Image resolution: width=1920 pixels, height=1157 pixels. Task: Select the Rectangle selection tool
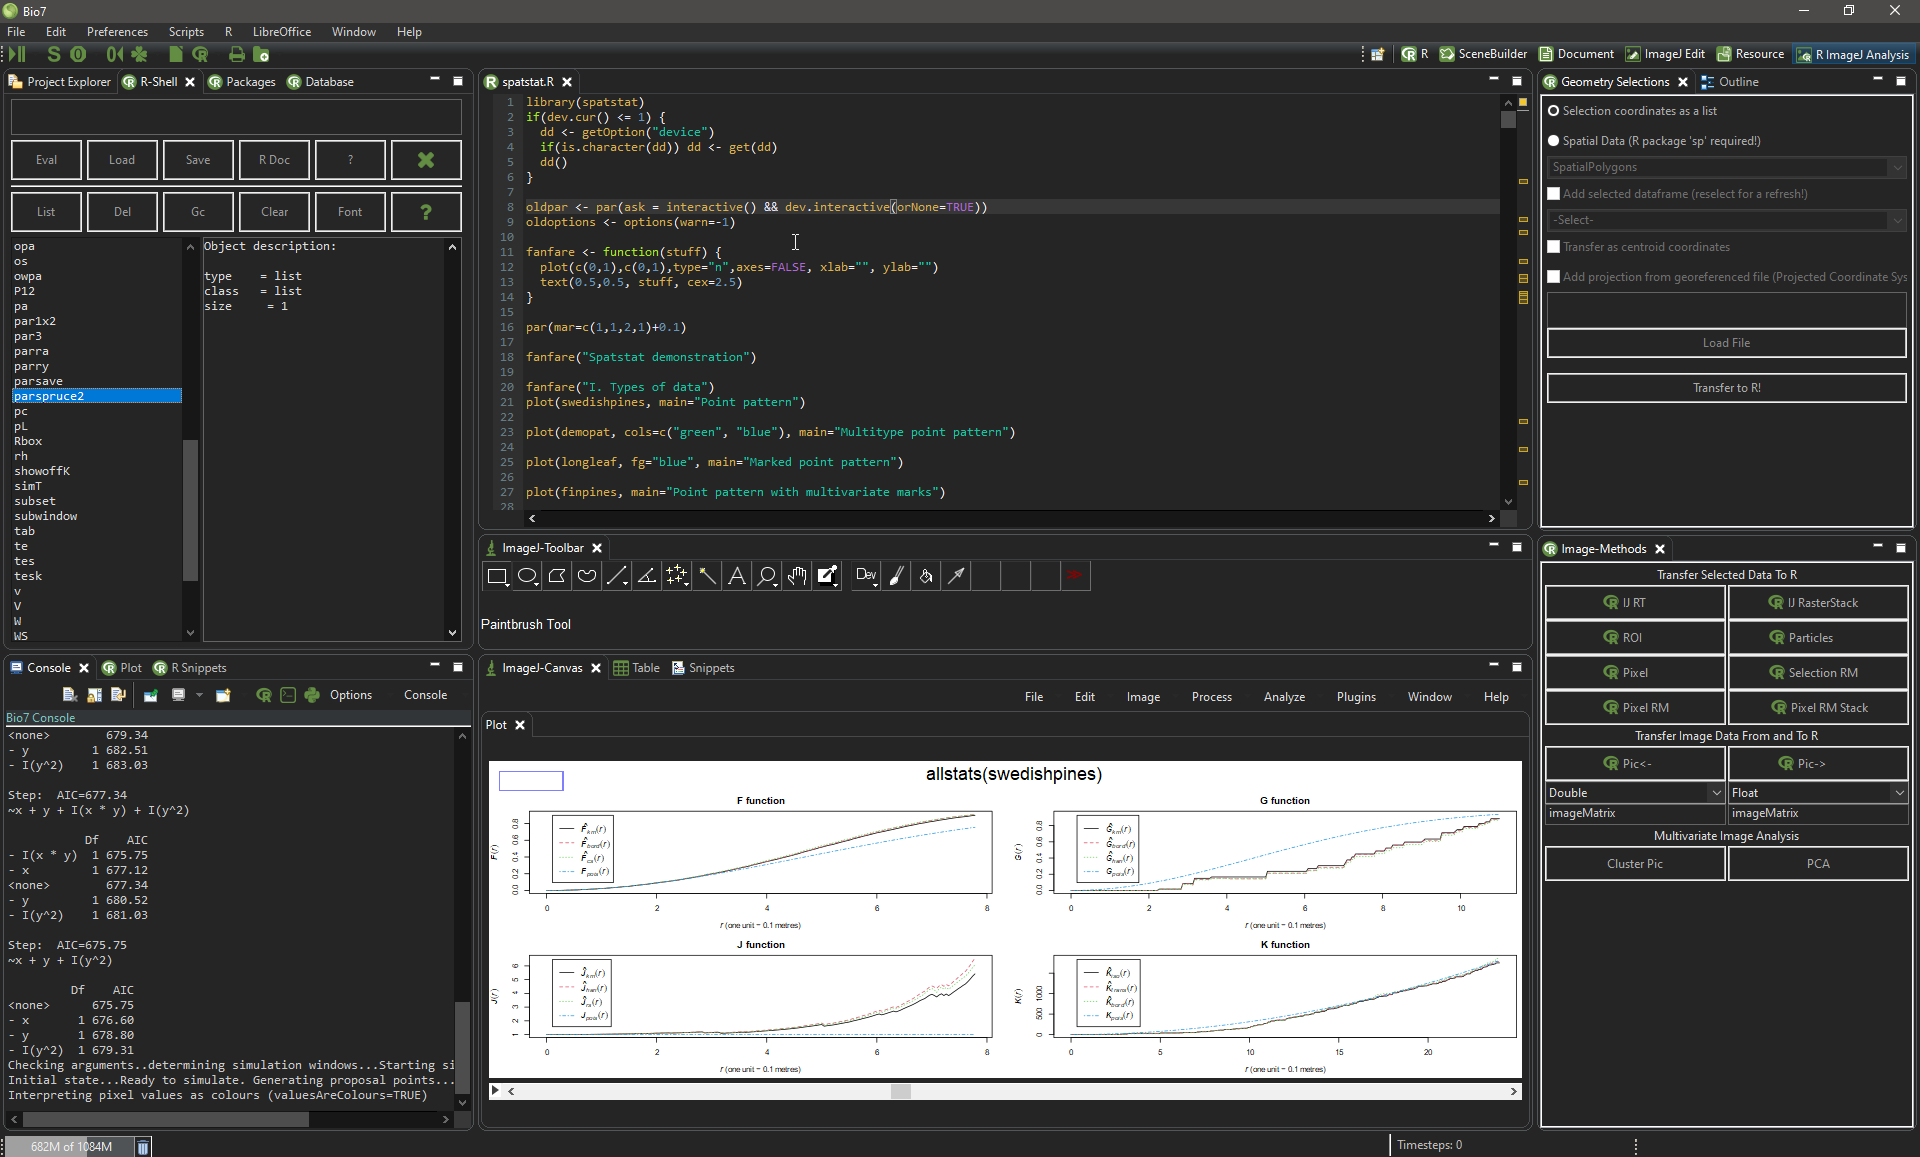[496, 576]
